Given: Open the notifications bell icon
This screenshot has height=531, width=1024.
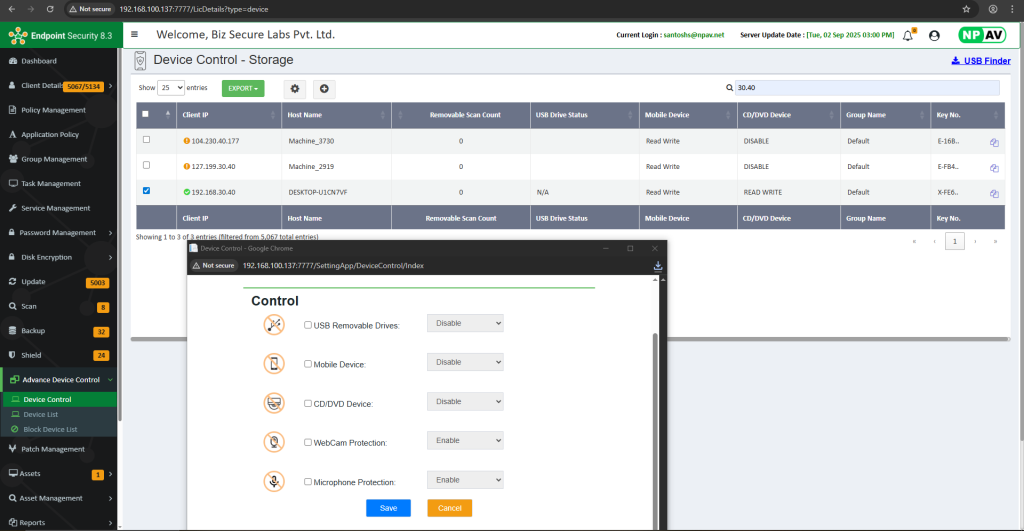Looking at the screenshot, I should tap(908, 35).
